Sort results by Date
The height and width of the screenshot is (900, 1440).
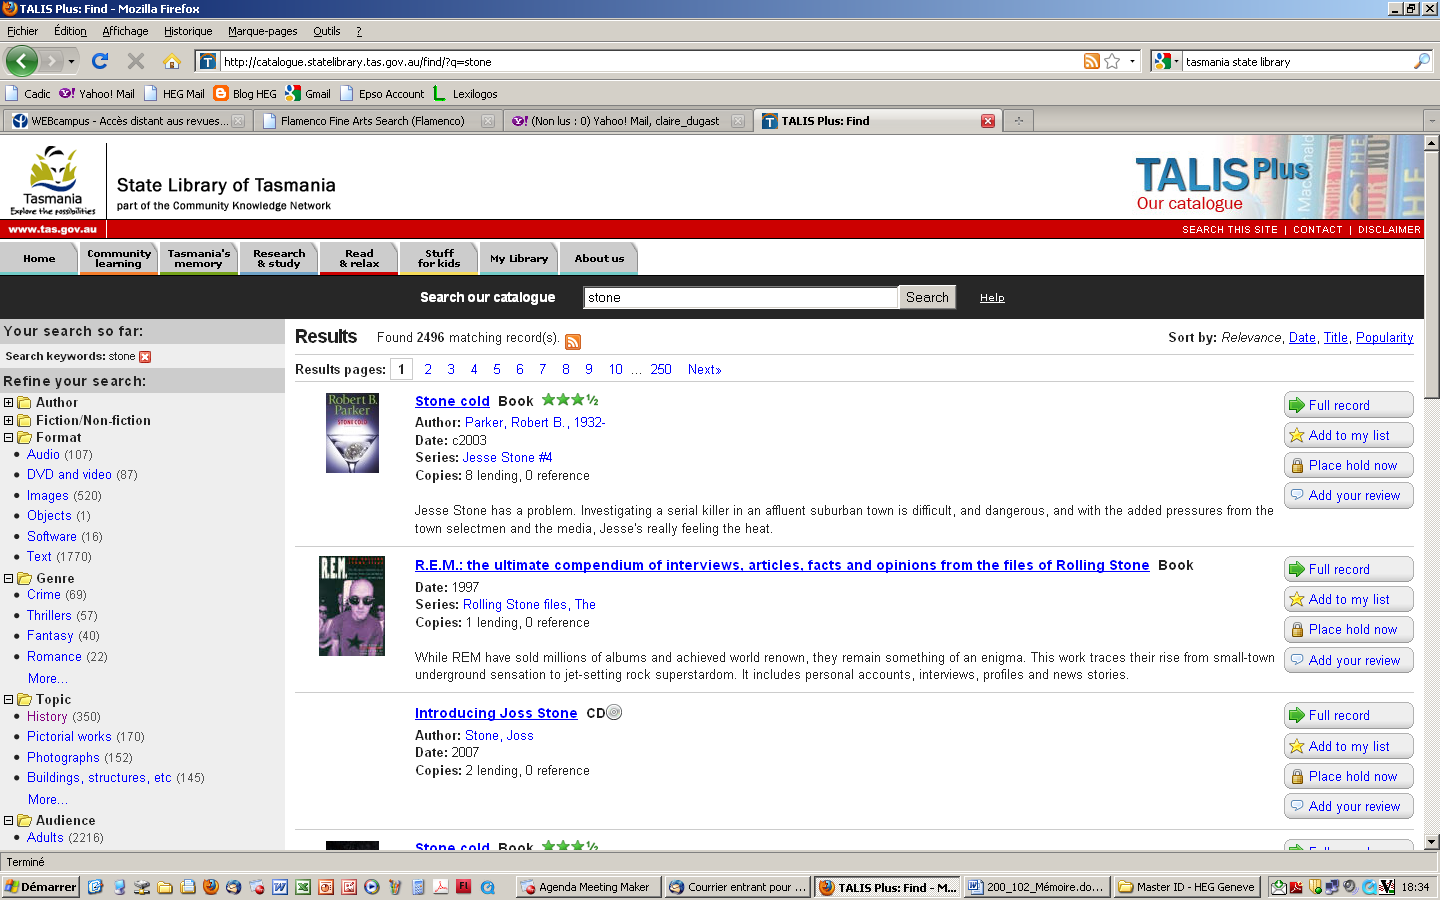(1302, 338)
